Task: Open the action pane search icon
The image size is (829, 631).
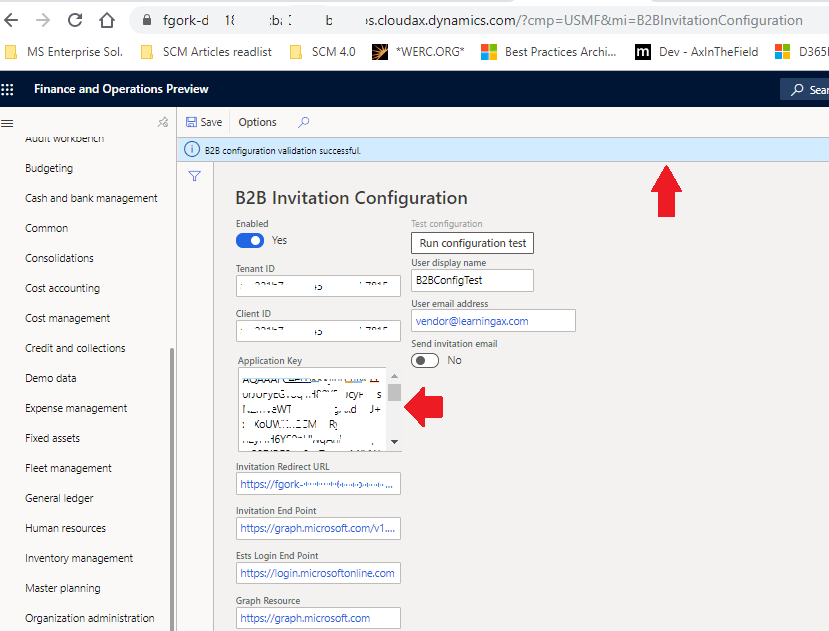Action: point(302,121)
